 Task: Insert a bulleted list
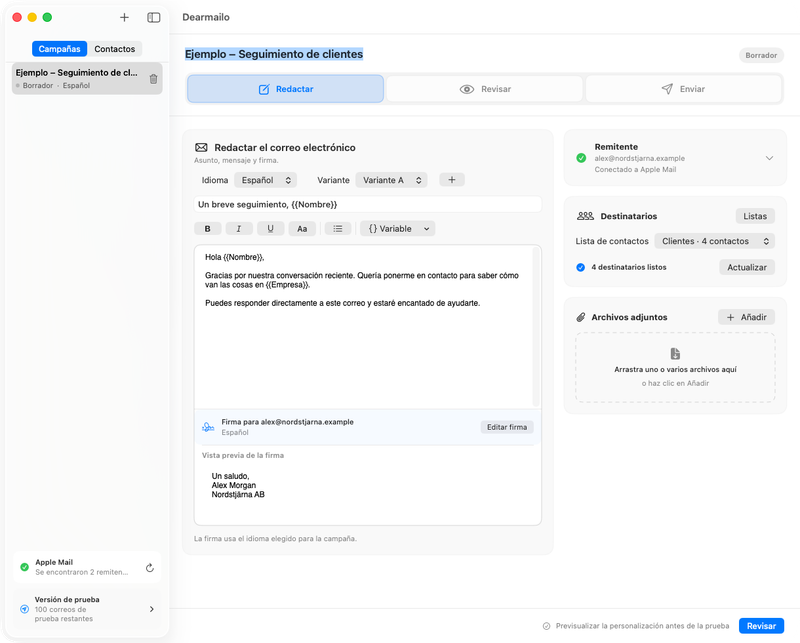(x=338, y=229)
